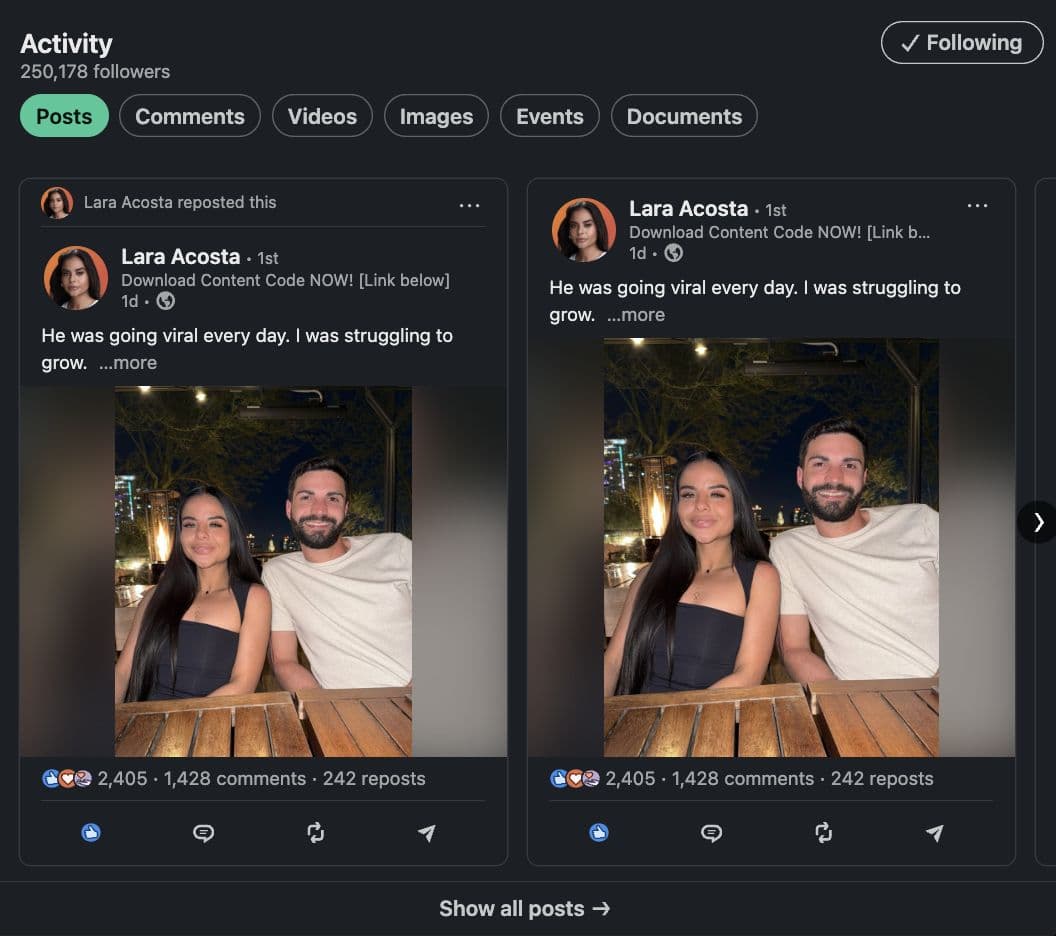The width and height of the screenshot is (1056, 936).
Task: Toggle the Following button off
Action: click(x=961, y=43)
